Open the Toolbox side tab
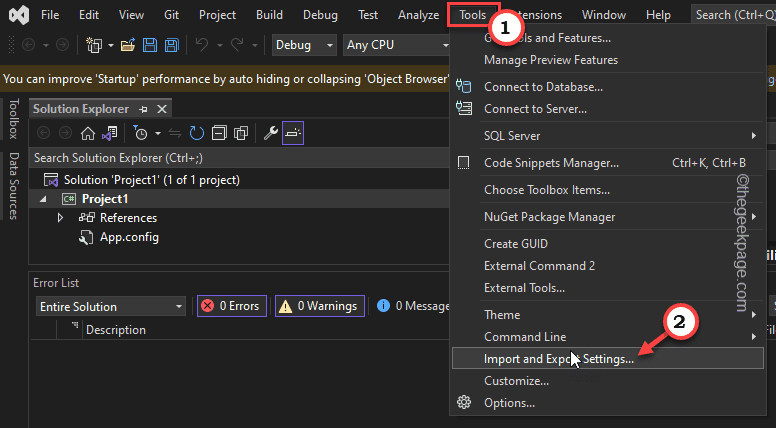Image resolution: width=776 pixels, height=428 pixels. 14,119
